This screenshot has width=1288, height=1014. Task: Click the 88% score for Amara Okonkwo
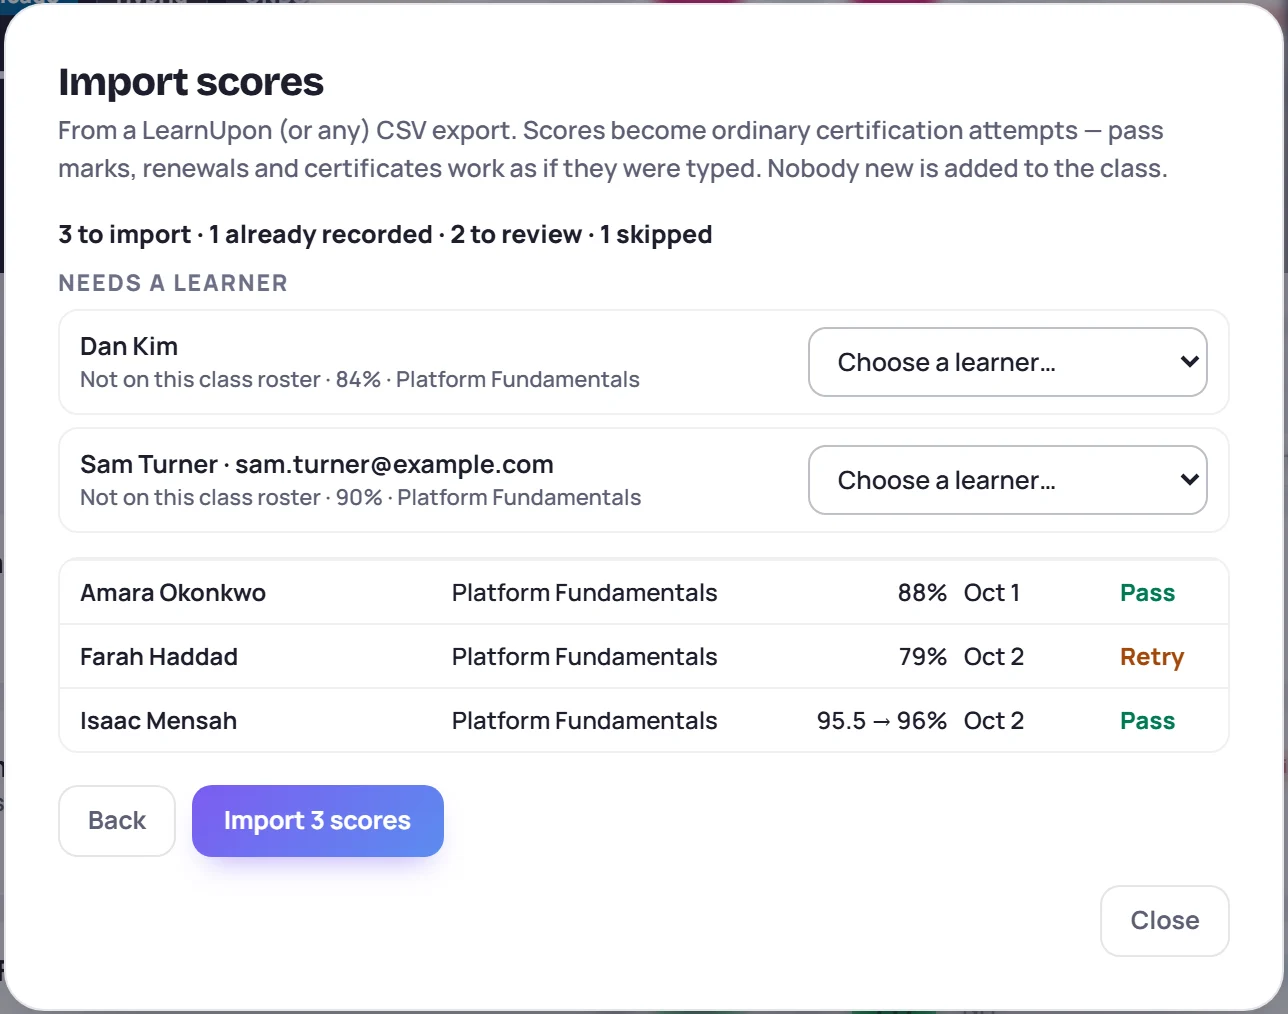(x=922, y=593)
